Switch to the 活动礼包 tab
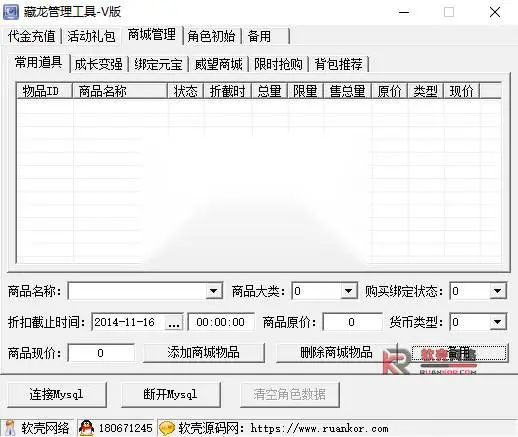This screenshot has height=437, width=518. (x=91, y=36)
